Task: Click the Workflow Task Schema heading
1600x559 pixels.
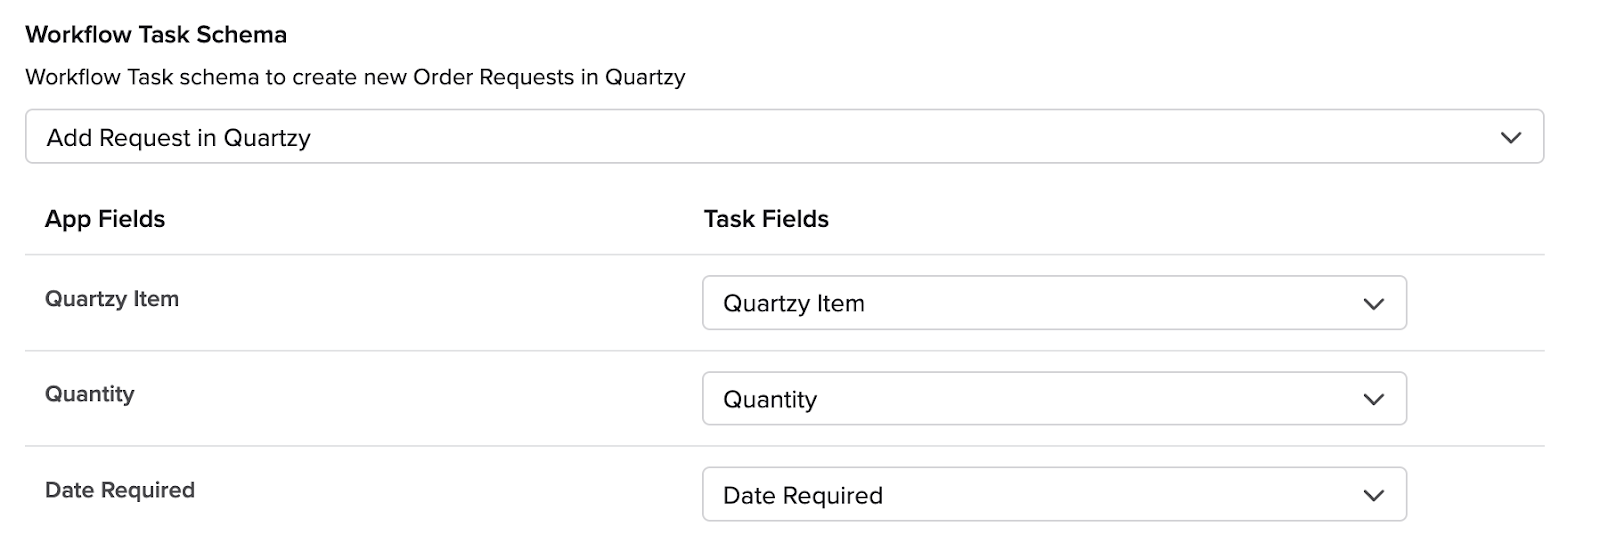Action: 156,35
